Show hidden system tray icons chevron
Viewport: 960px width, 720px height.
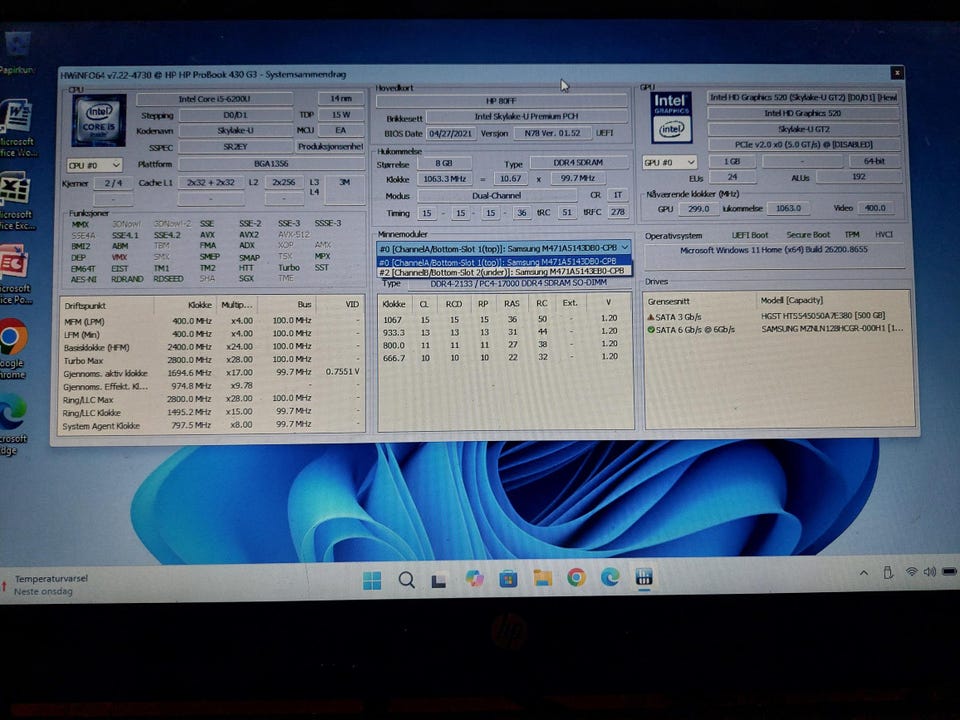864,573
